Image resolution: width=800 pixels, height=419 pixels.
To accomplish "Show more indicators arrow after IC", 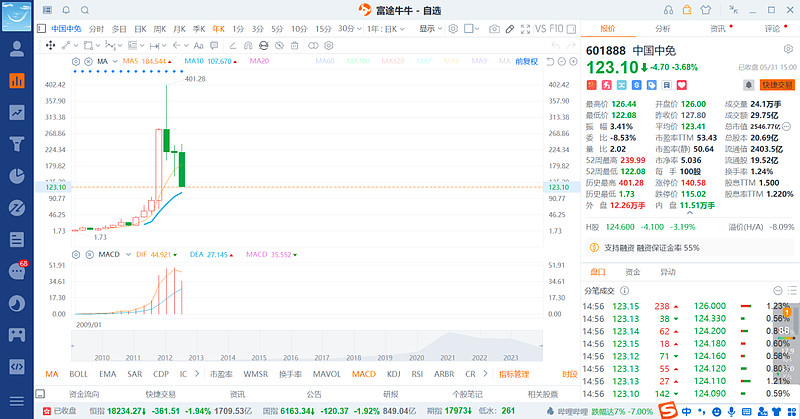I will tap(197, 374).
